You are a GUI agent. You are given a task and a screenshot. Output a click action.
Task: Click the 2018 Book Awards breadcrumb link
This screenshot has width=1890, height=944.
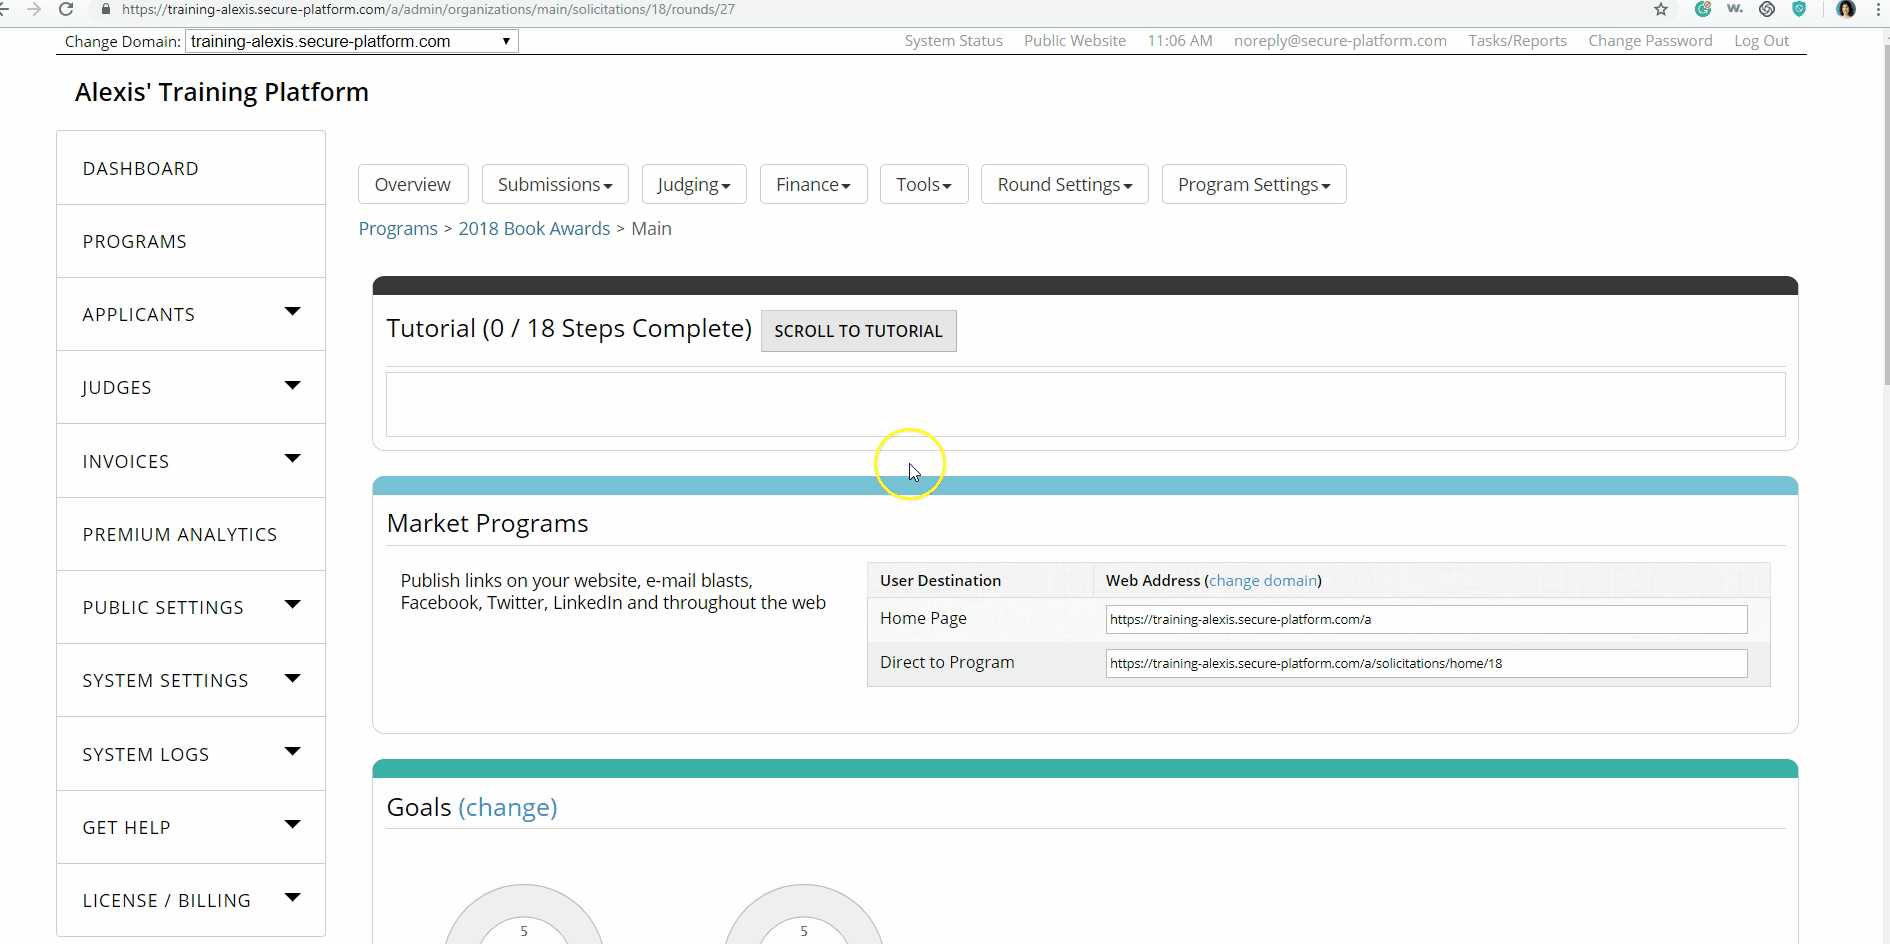(534, 229)
